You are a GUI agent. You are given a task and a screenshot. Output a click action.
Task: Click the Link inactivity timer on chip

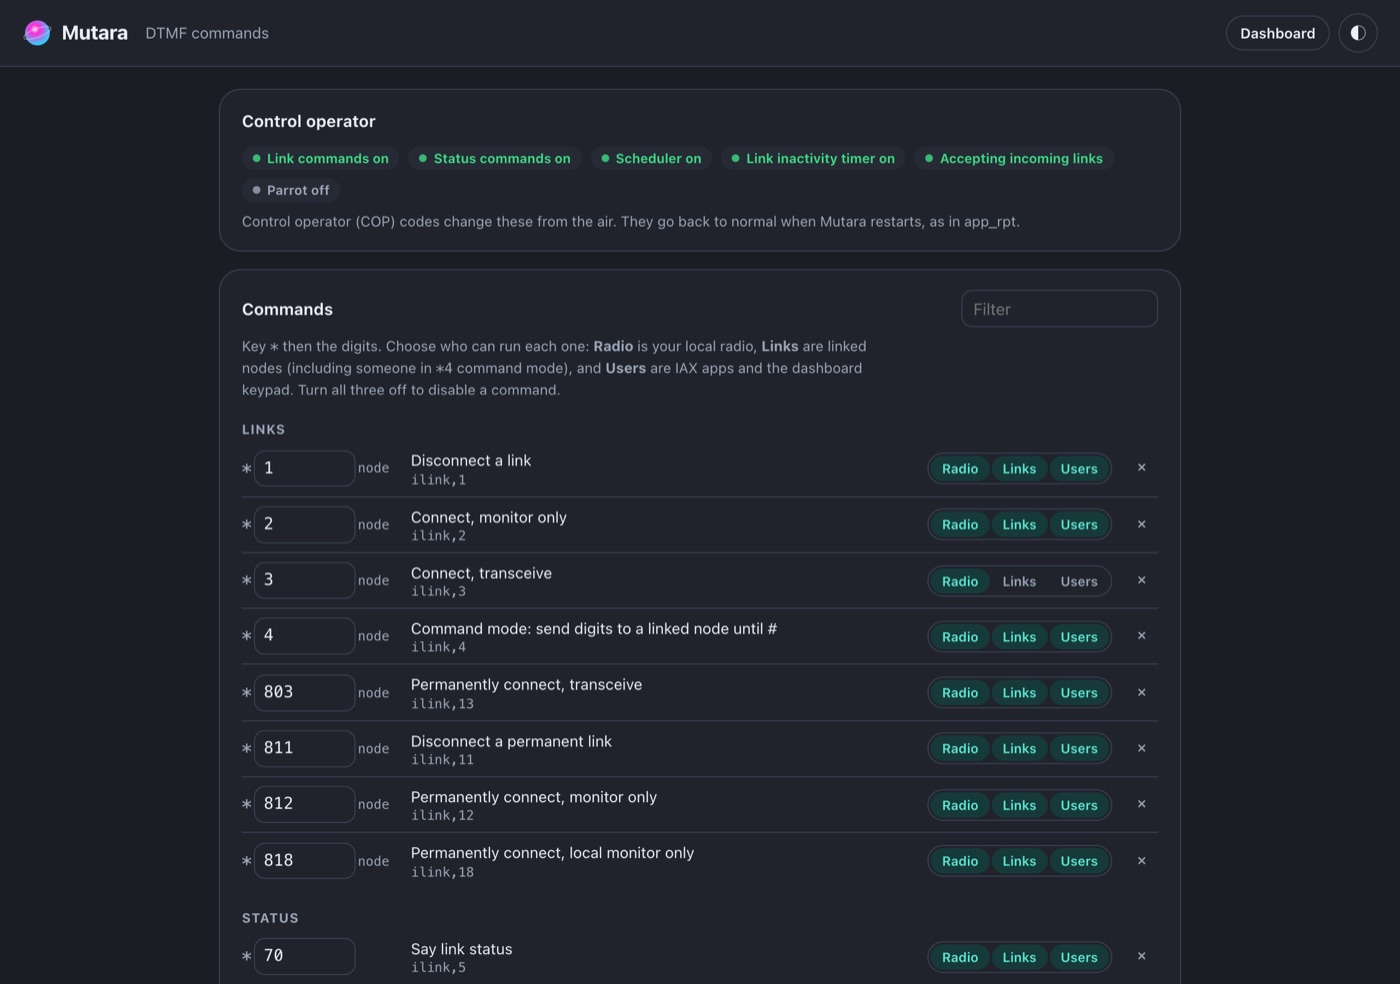[813, 158]
